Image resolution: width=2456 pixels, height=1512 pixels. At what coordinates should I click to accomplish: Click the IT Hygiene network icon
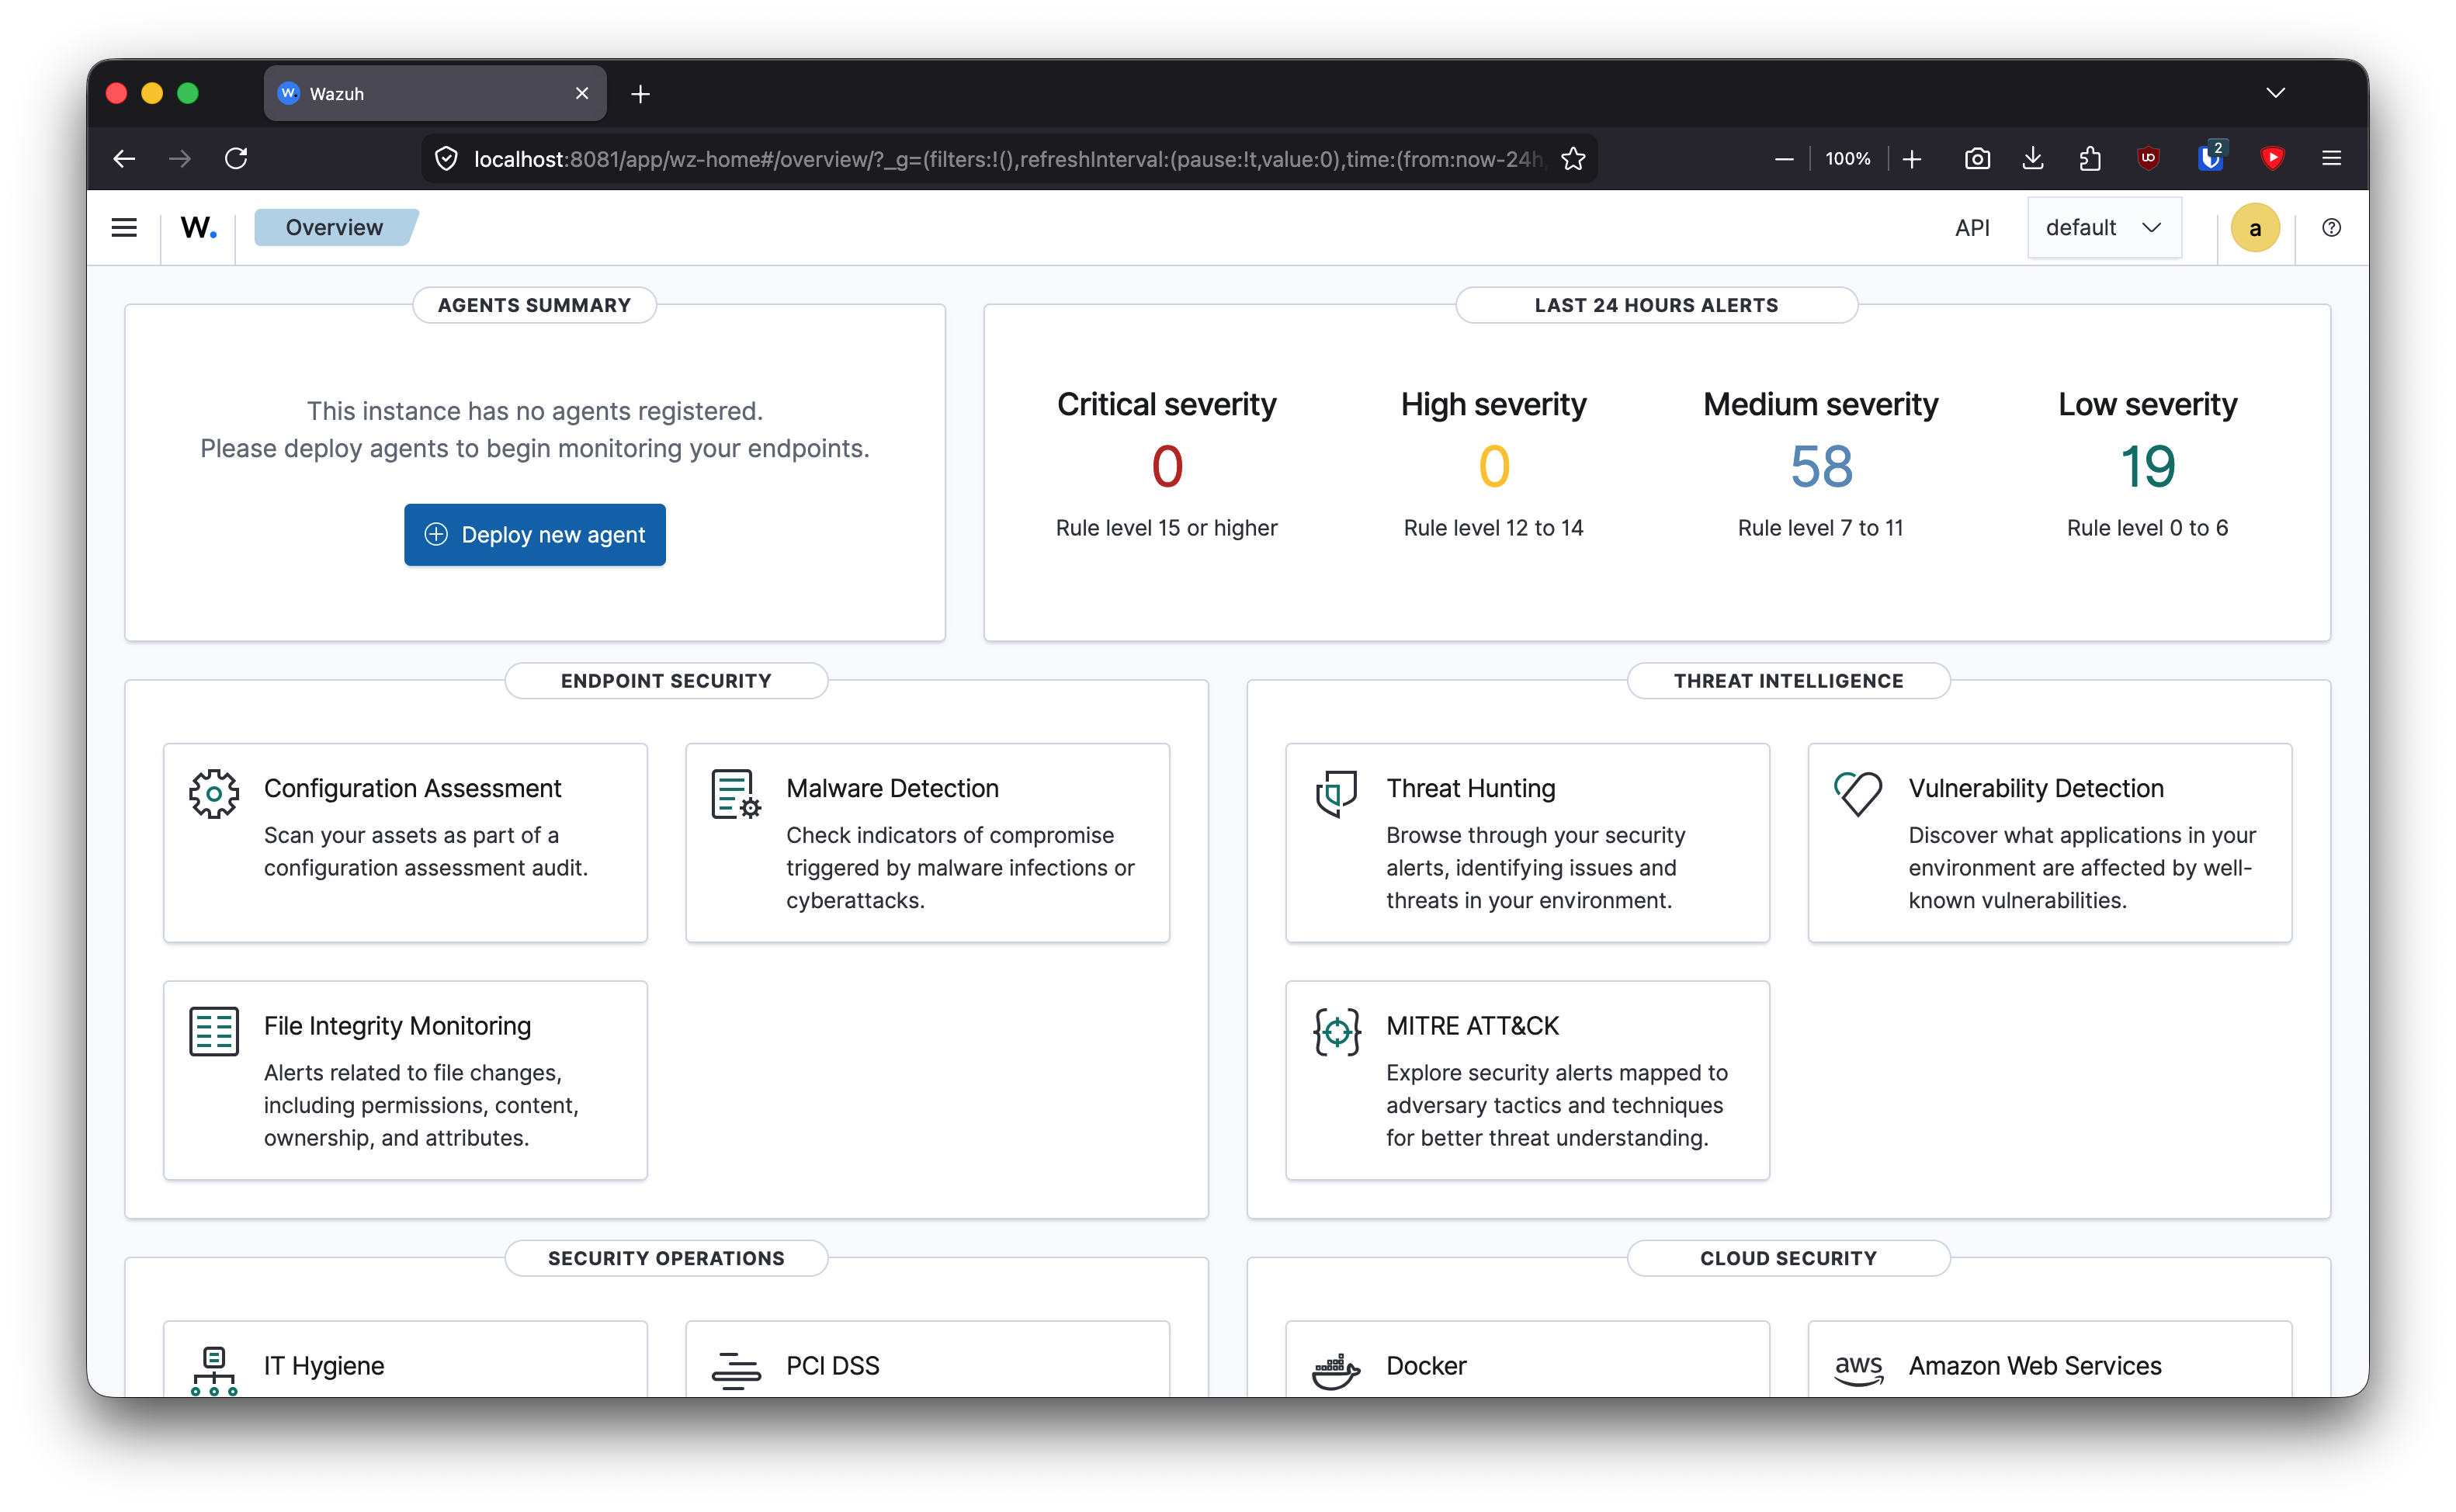pos(213,1371)
